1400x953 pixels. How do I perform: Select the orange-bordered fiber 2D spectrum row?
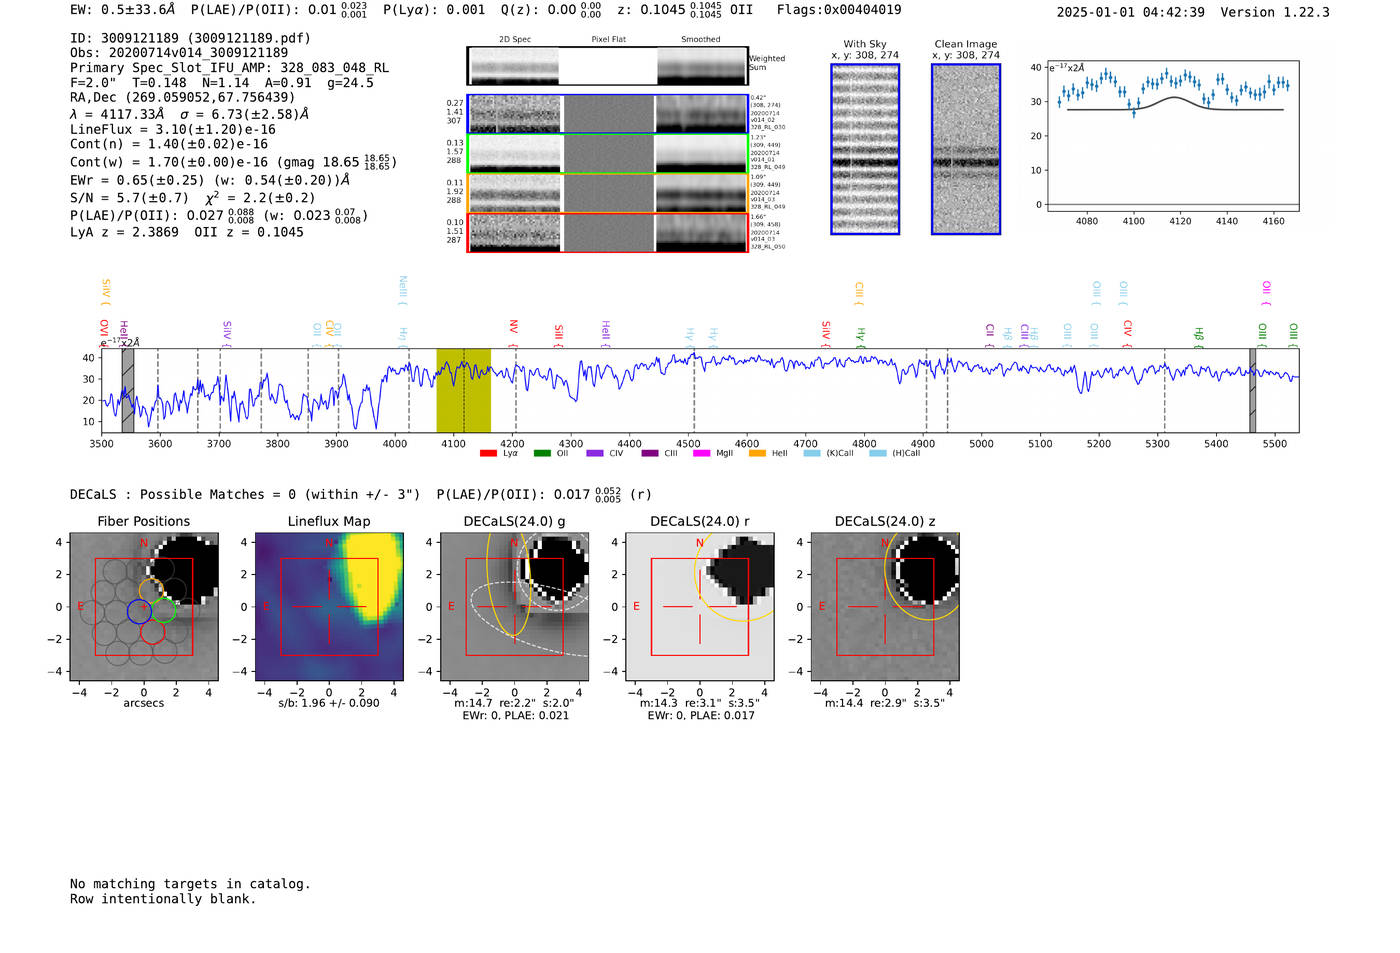click(x=608, y=193)
